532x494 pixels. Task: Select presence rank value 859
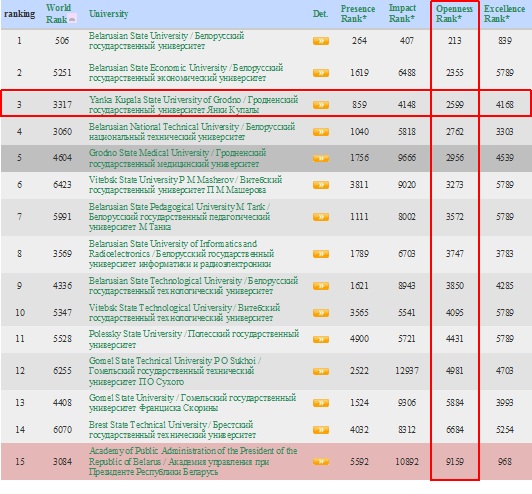point(359,104)
